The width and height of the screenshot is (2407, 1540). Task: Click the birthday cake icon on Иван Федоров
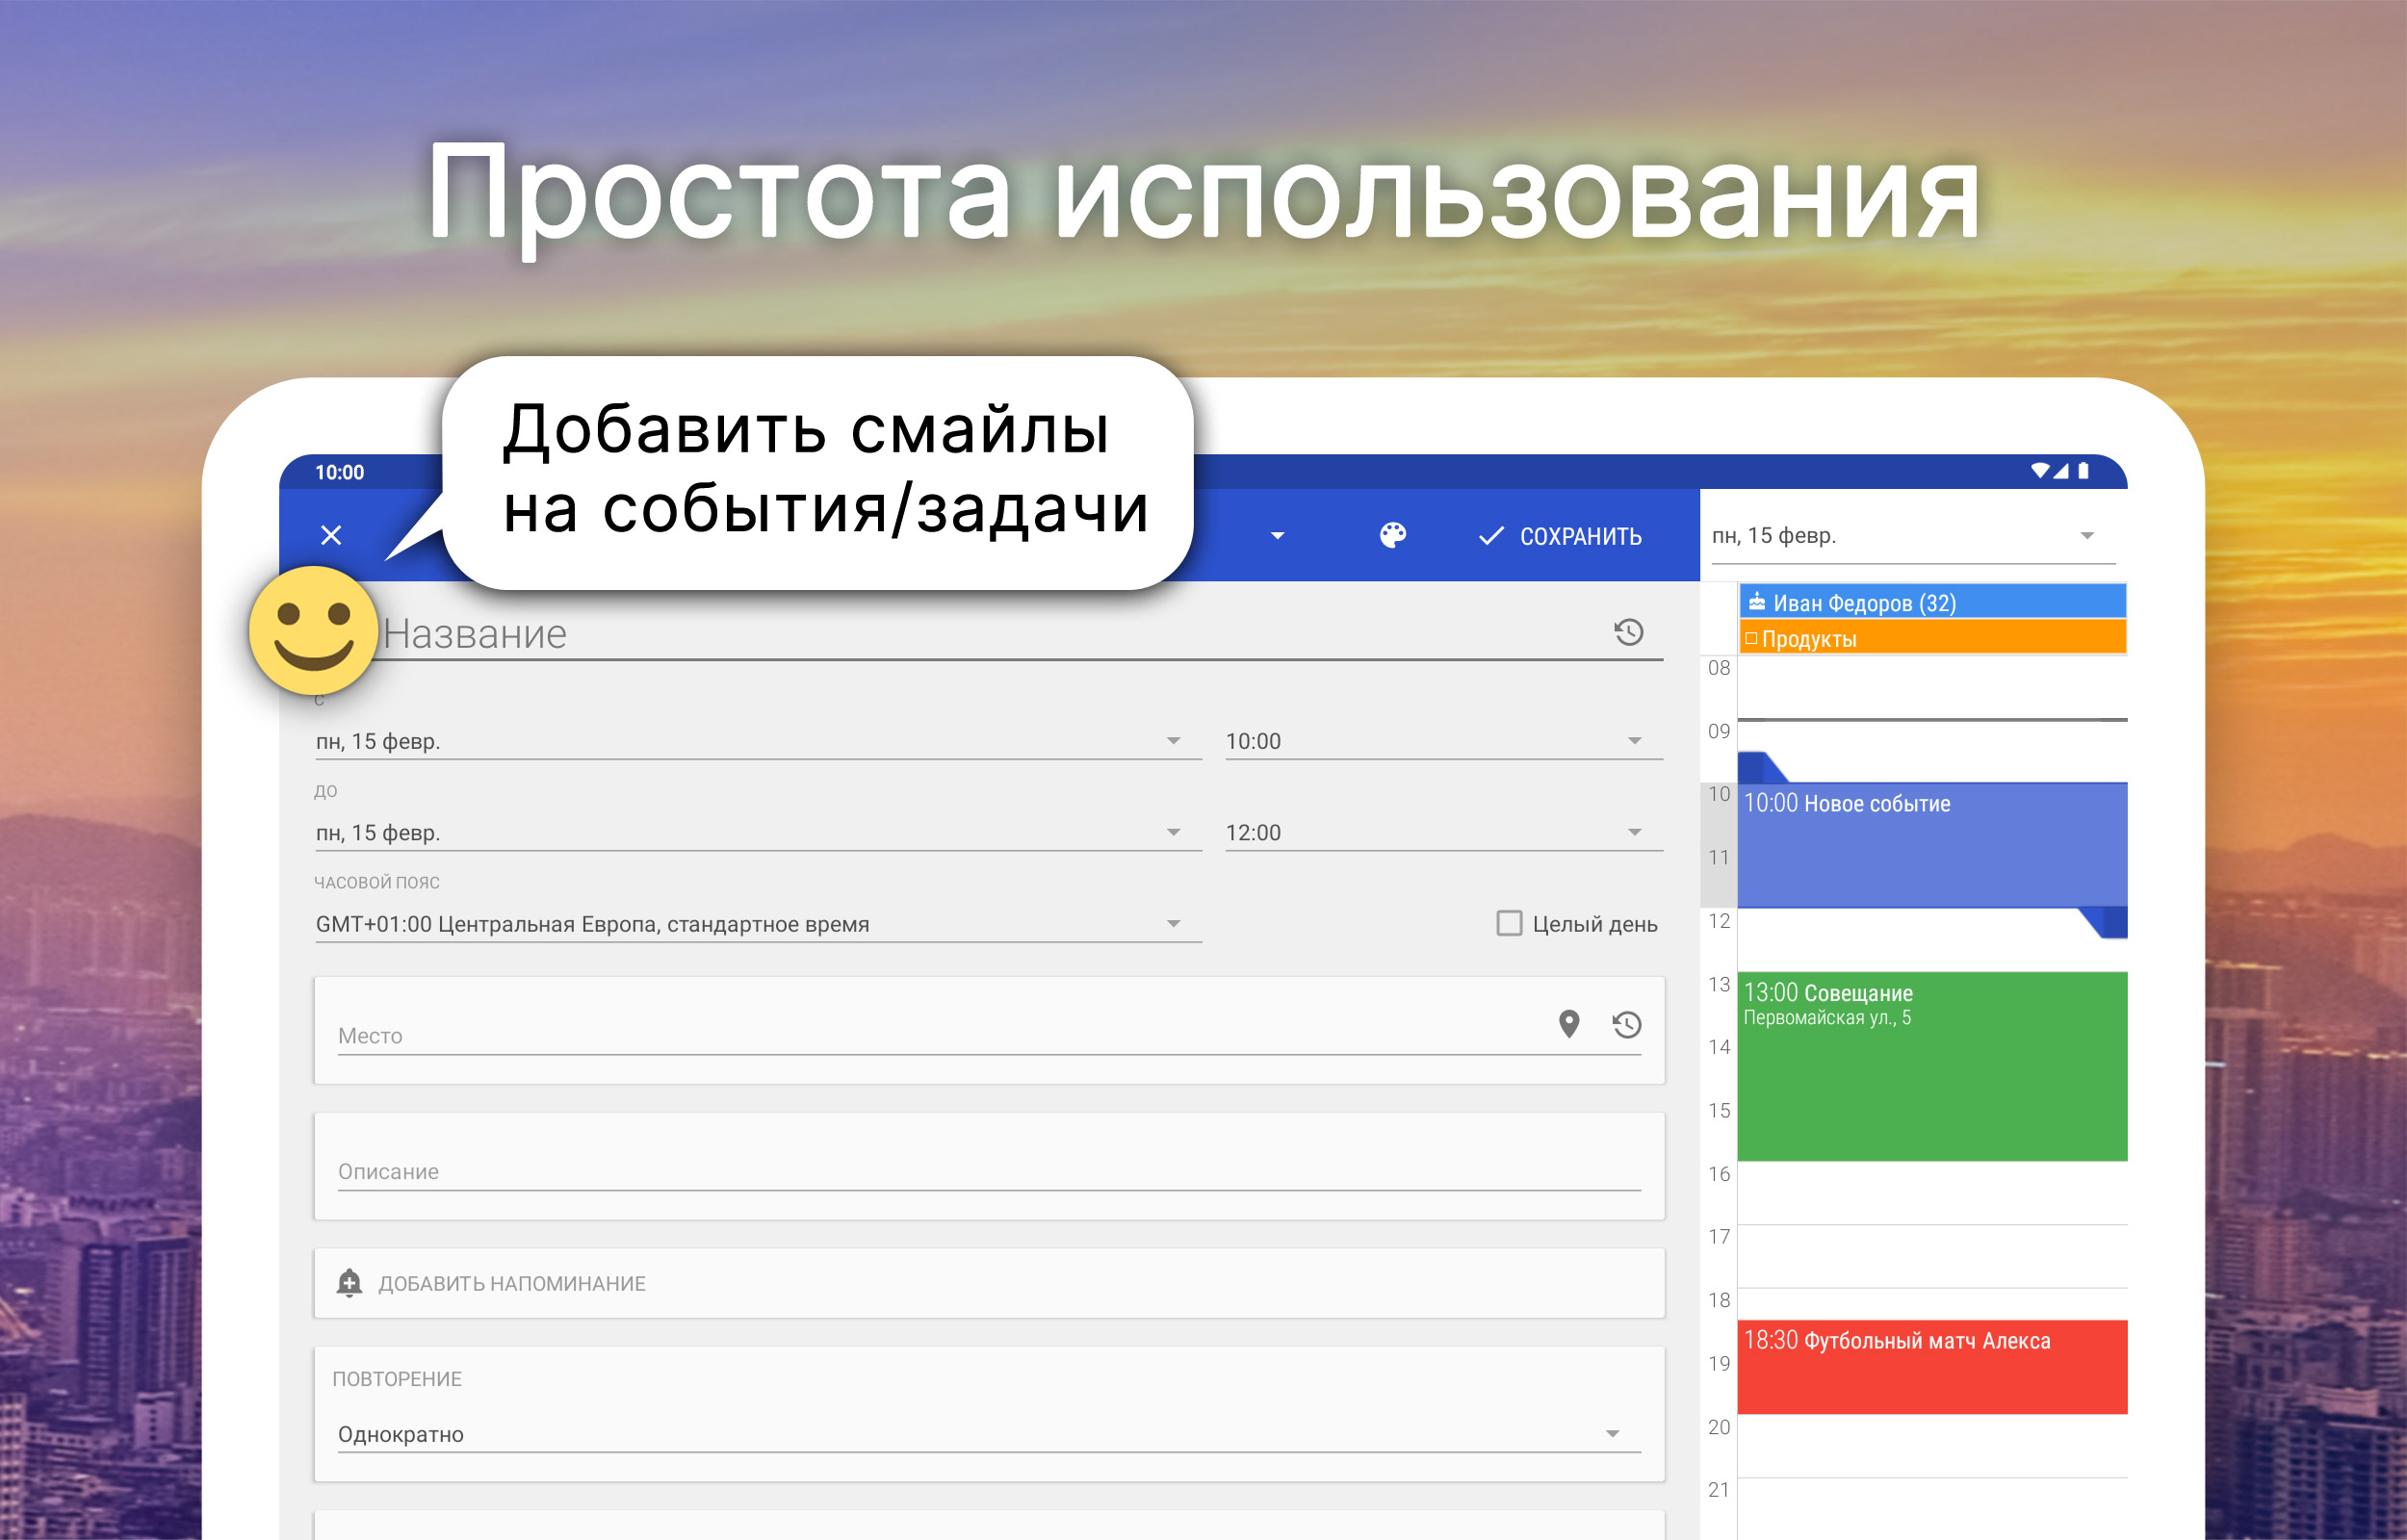(1756, 602)
